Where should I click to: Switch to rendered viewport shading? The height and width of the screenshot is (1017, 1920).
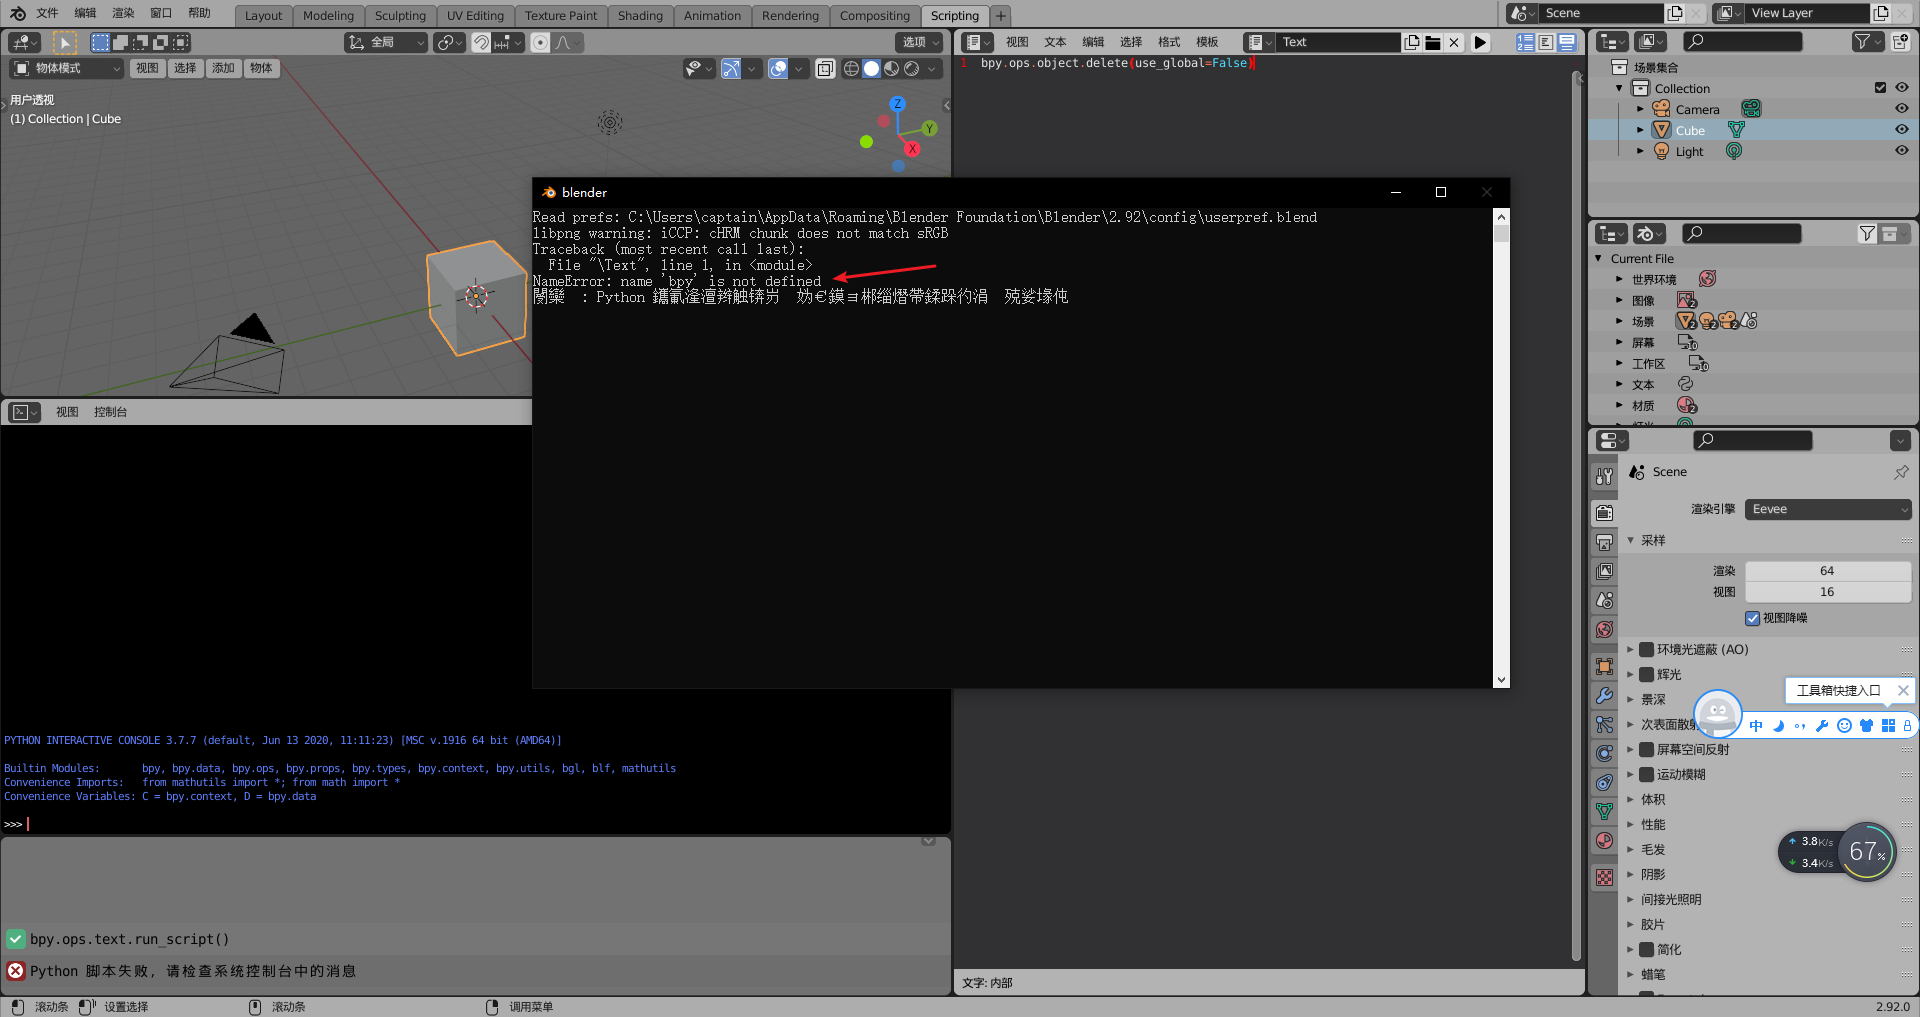coord(911,68)
